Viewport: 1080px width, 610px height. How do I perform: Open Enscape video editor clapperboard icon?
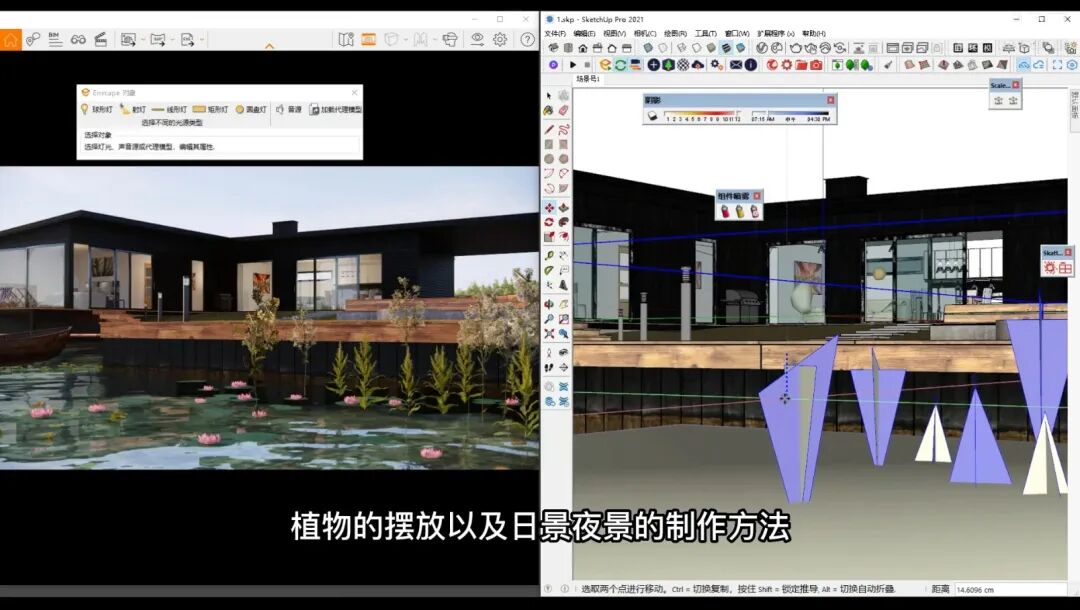click(101, 39)
